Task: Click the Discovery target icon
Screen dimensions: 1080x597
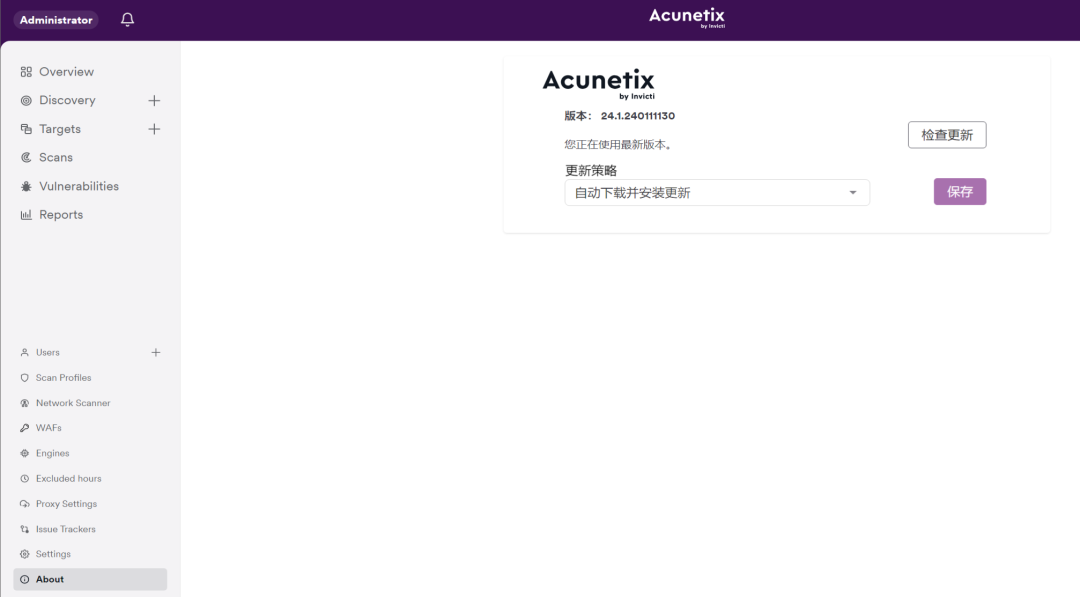Action: 26,101
